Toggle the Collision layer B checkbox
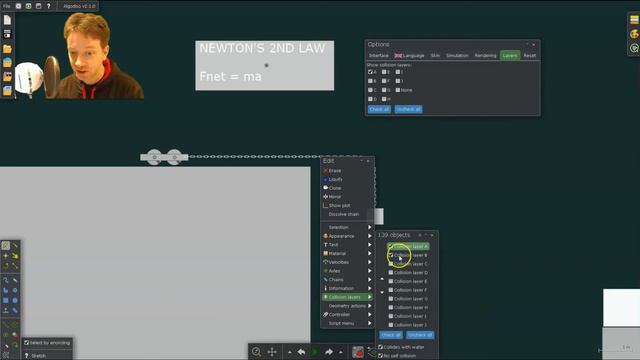The image size is (640, 360). pyautogui.click(x=391, y=255)
